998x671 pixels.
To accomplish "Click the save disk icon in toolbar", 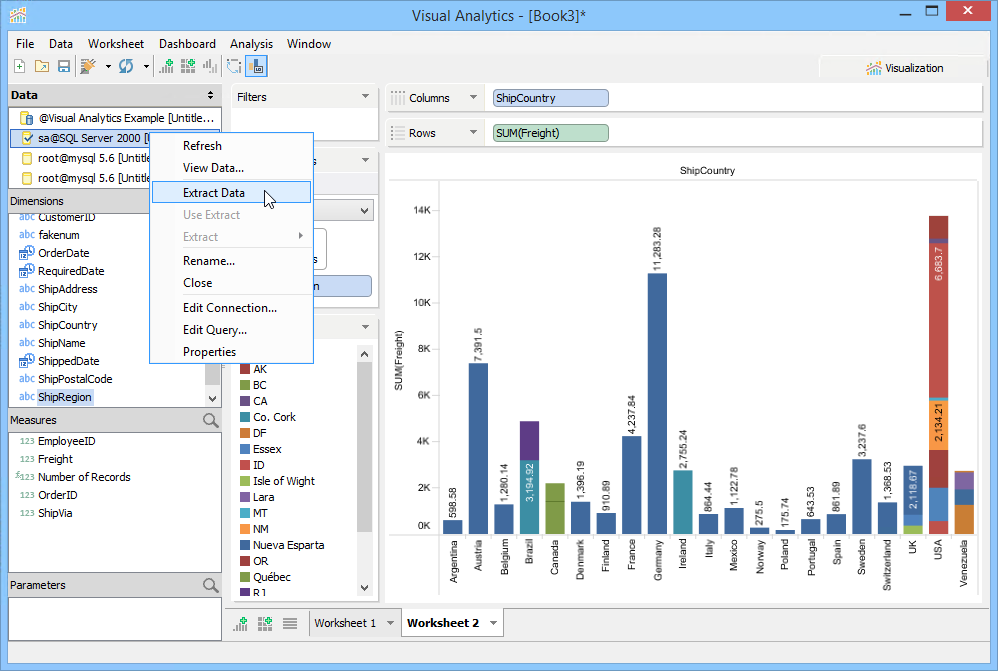I will pyautogui.click(x=64, y=66).
